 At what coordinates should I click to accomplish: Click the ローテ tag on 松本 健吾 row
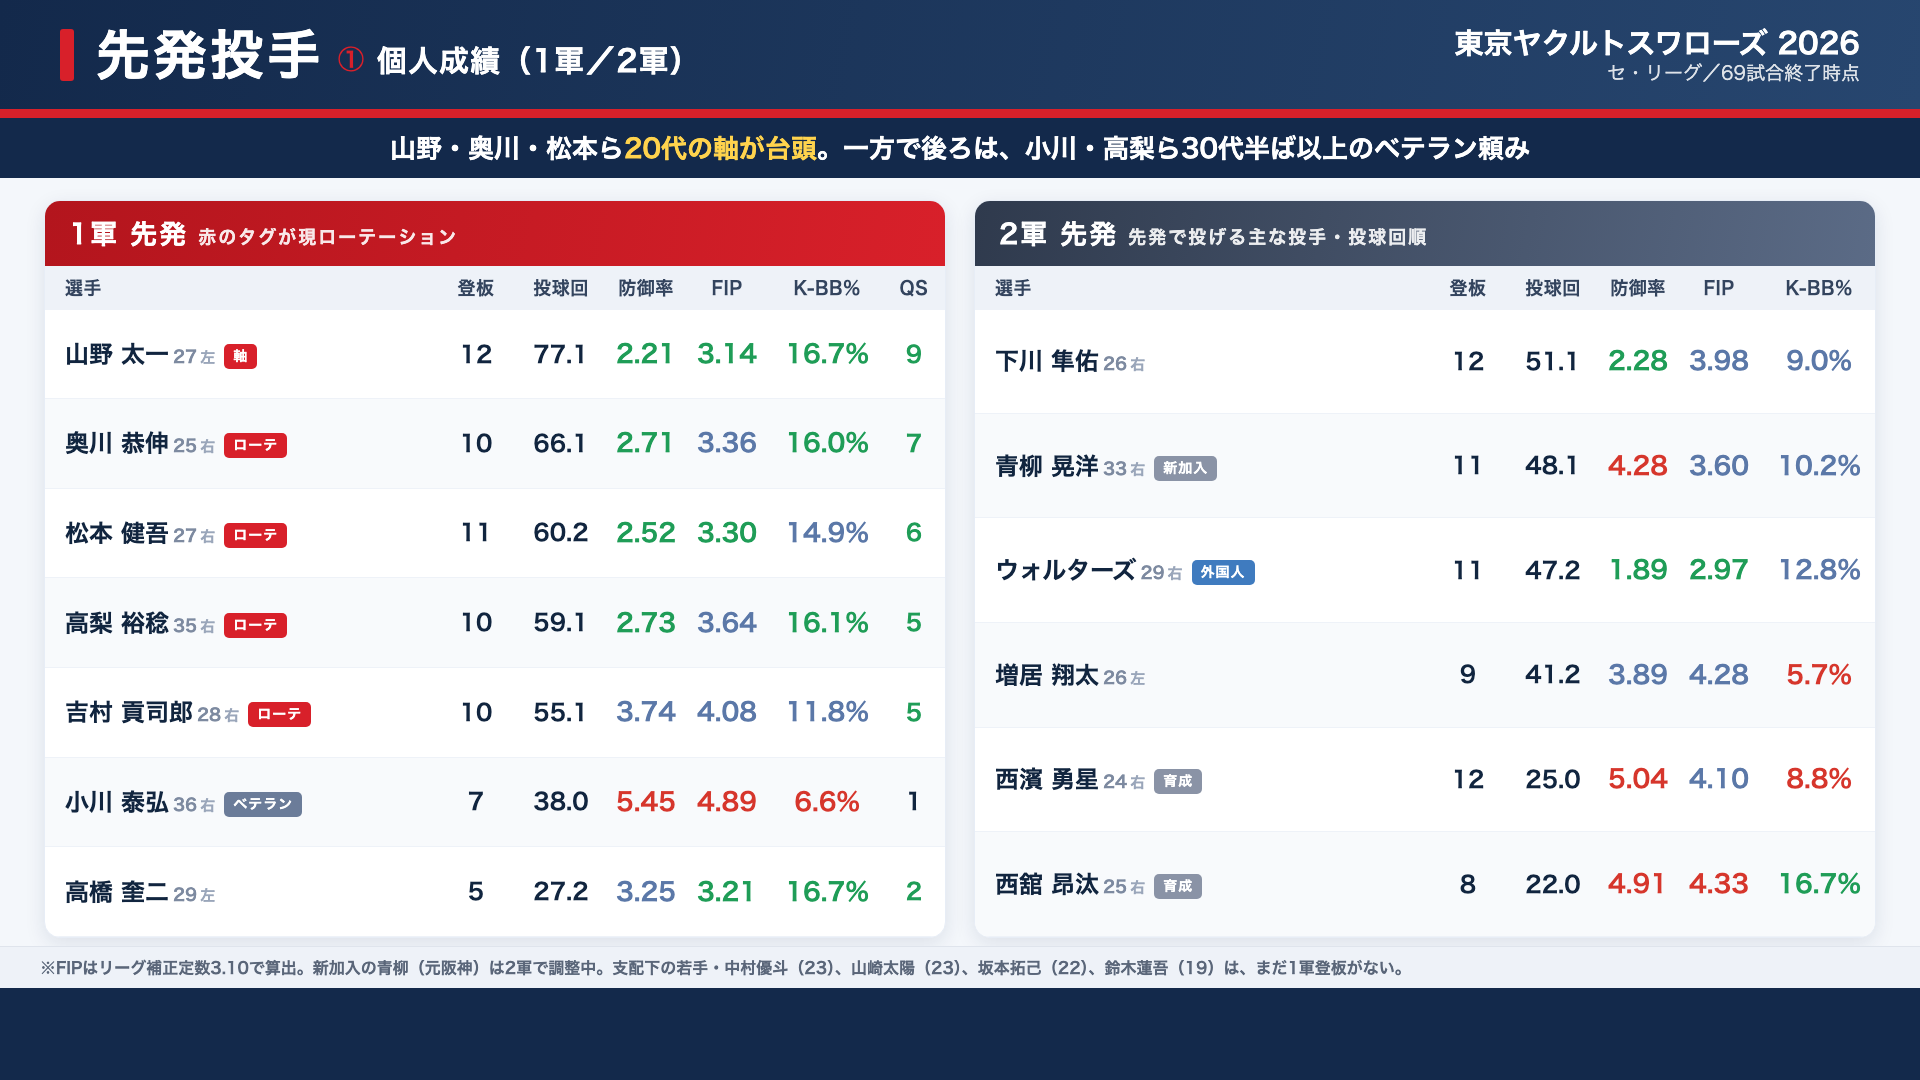pos(255,535)
